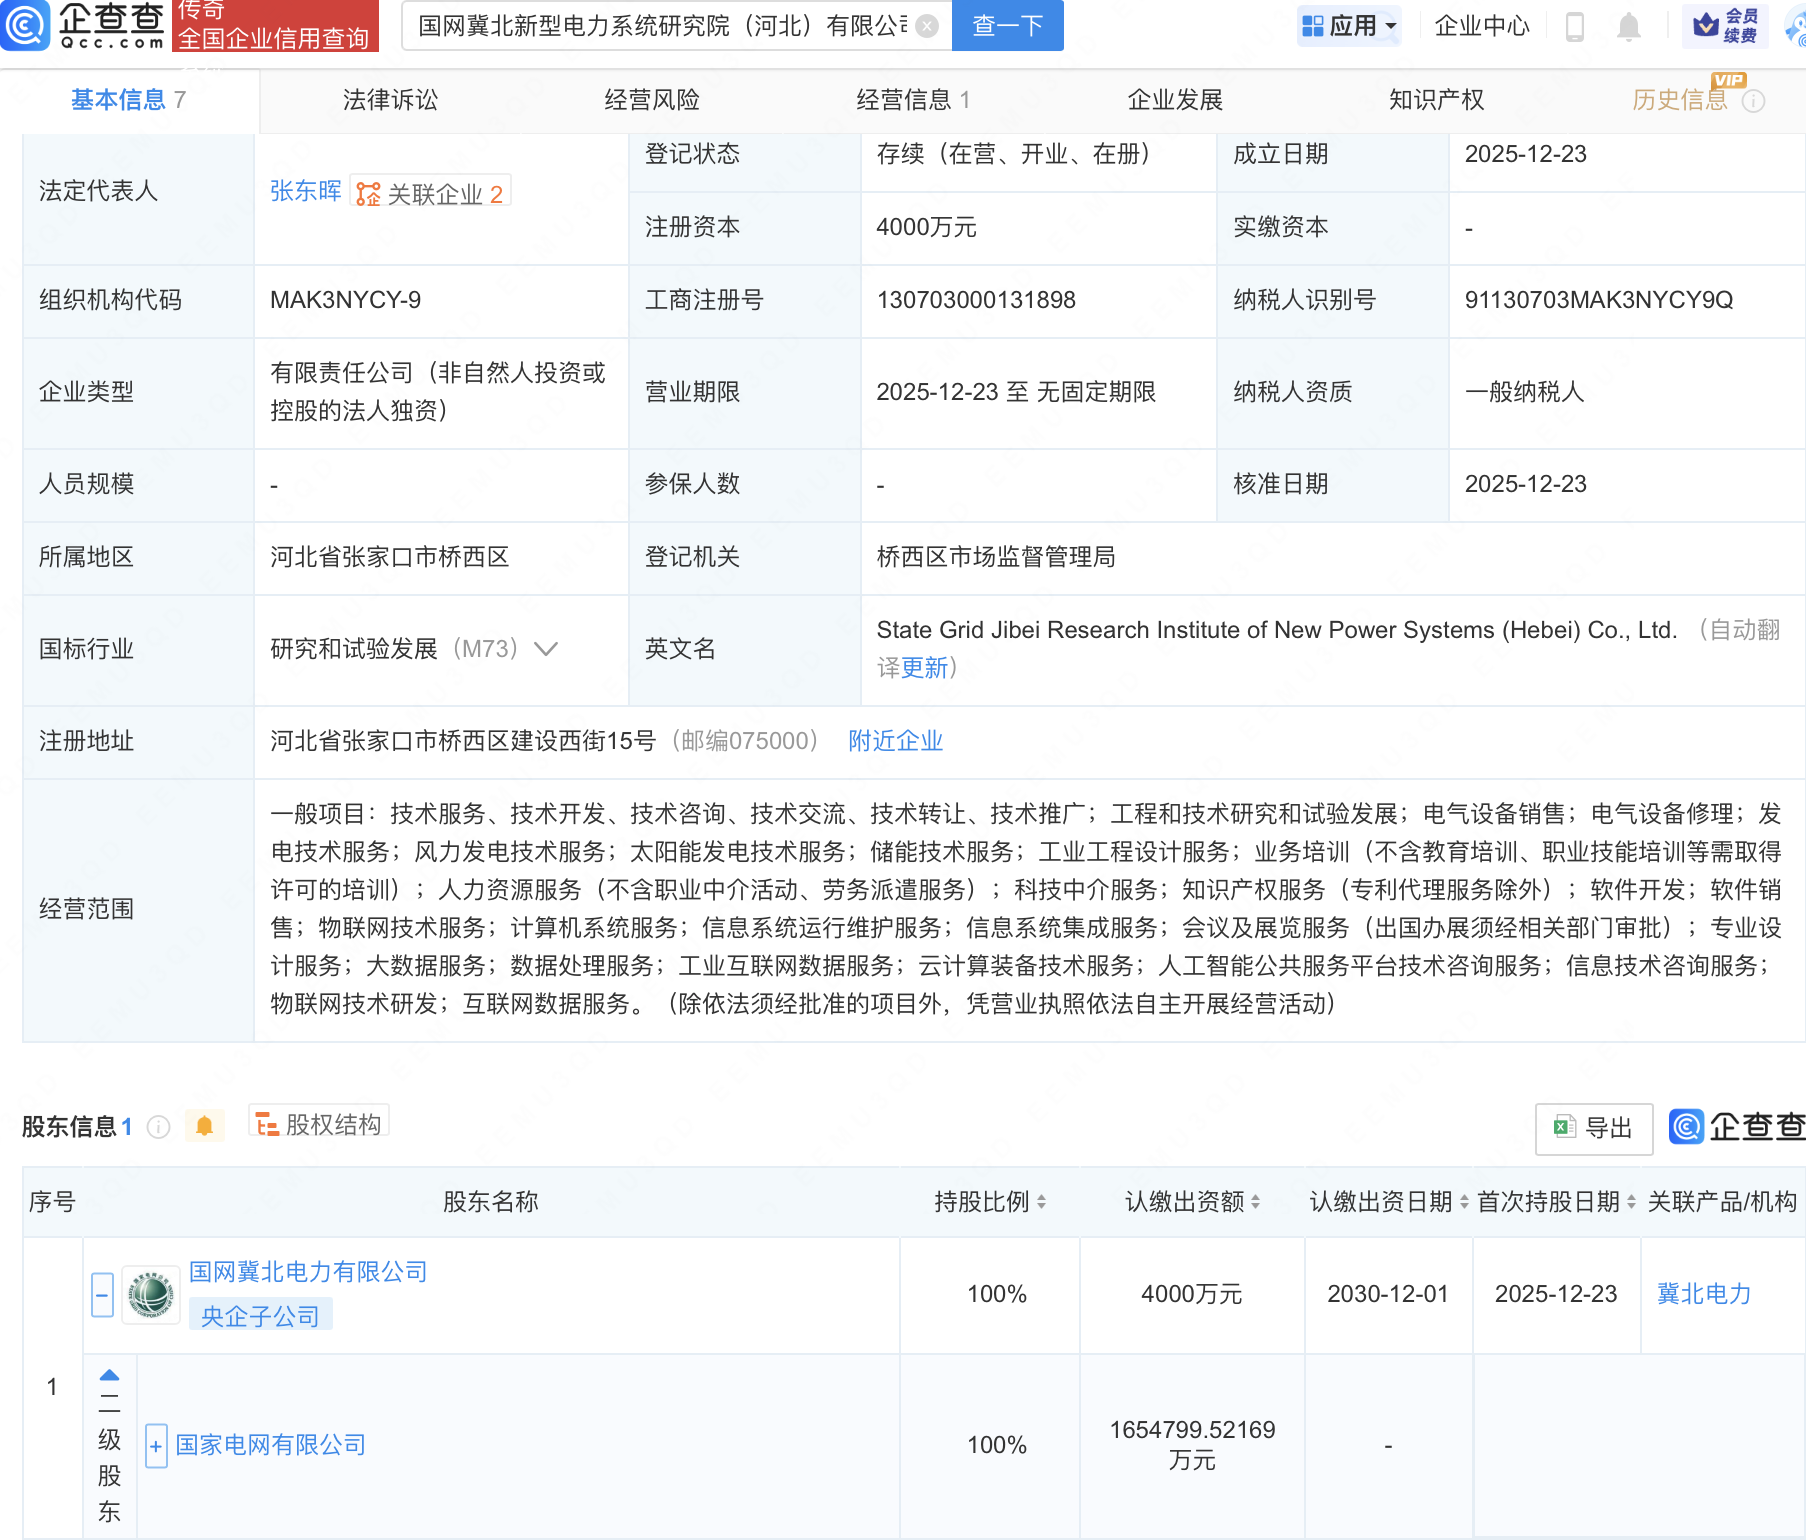The height and width of the screenshot is (1540, 1806).
Task: Sort by 持股比例 column
Action: pyautogui.click(x=1041, y=1202)
